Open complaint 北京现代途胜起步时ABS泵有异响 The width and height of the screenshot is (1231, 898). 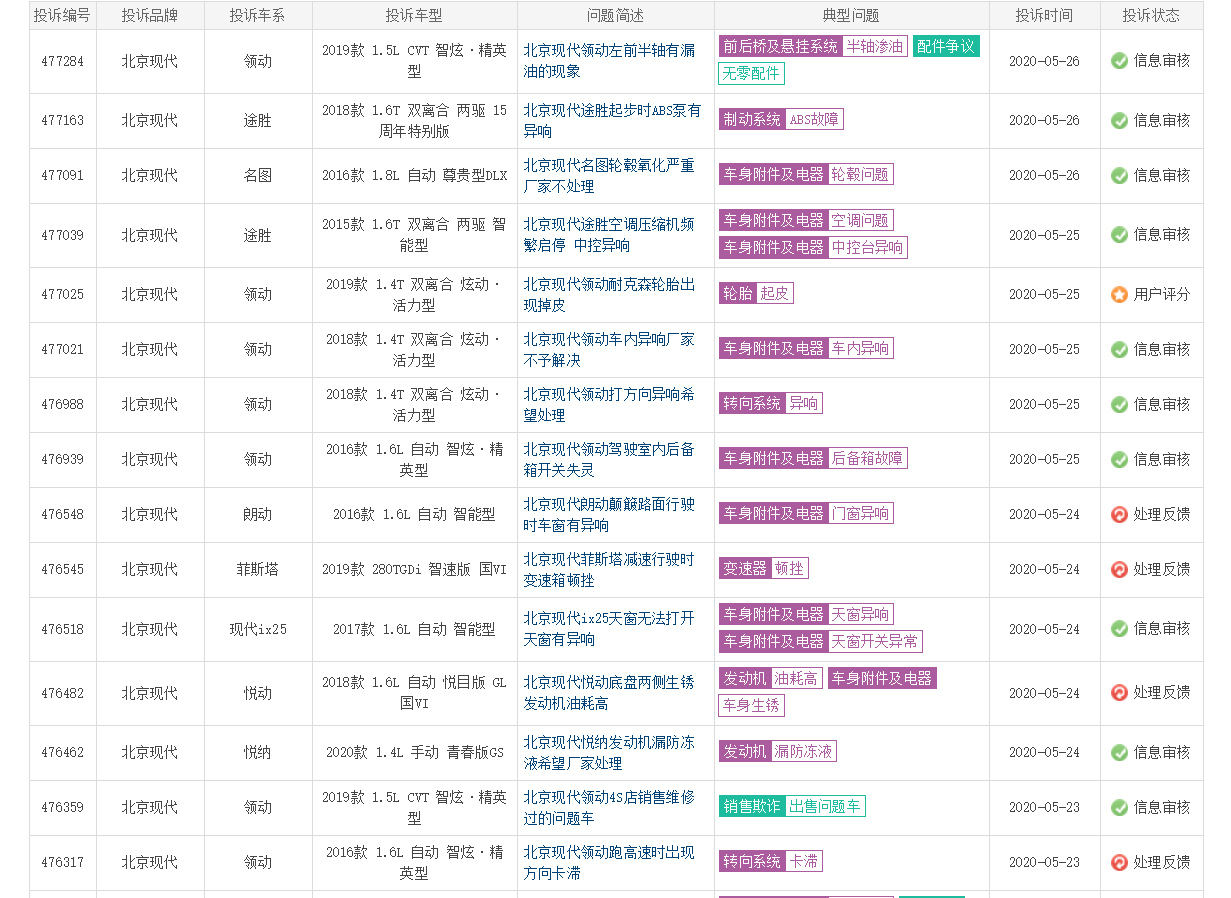612,120
